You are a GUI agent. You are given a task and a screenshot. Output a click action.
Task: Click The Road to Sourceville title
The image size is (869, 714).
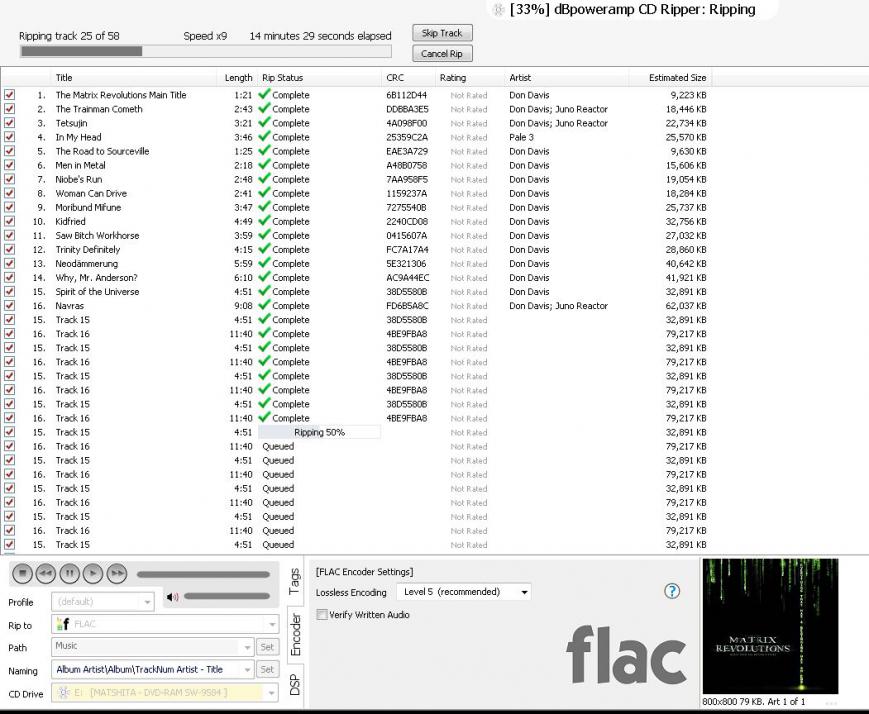[x=102, y=151]
